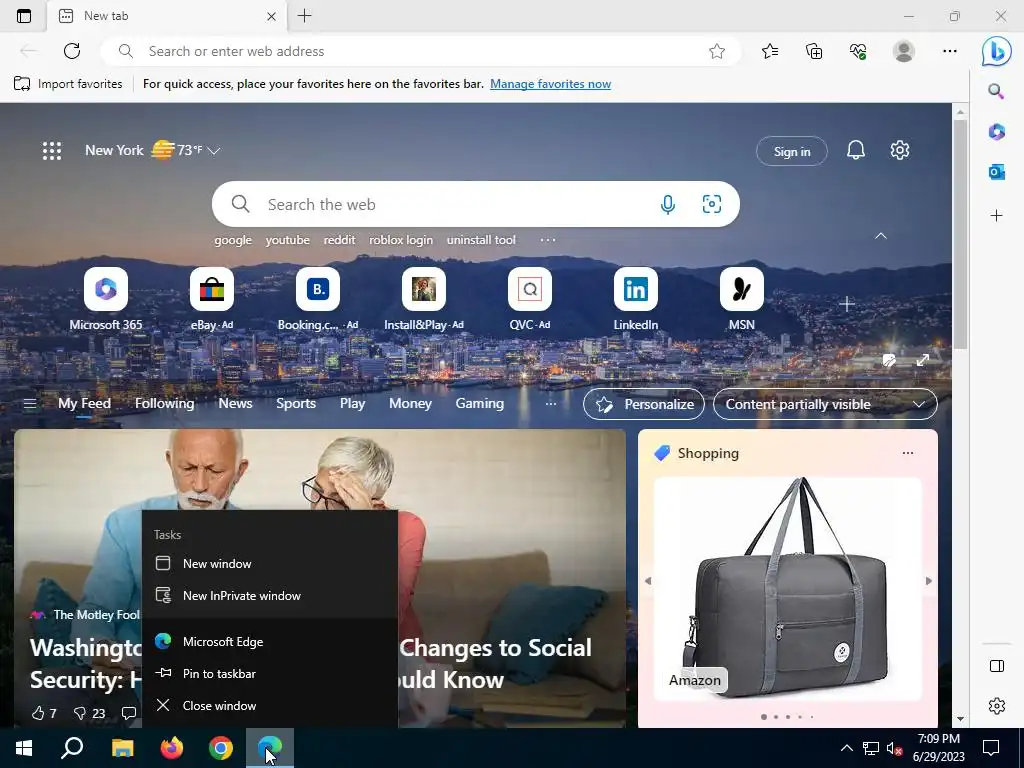The width and height of the screenshot is (1024, 768).
Task: Switch to the News tab
Action: pyautogui.click(x=235, y=404)
